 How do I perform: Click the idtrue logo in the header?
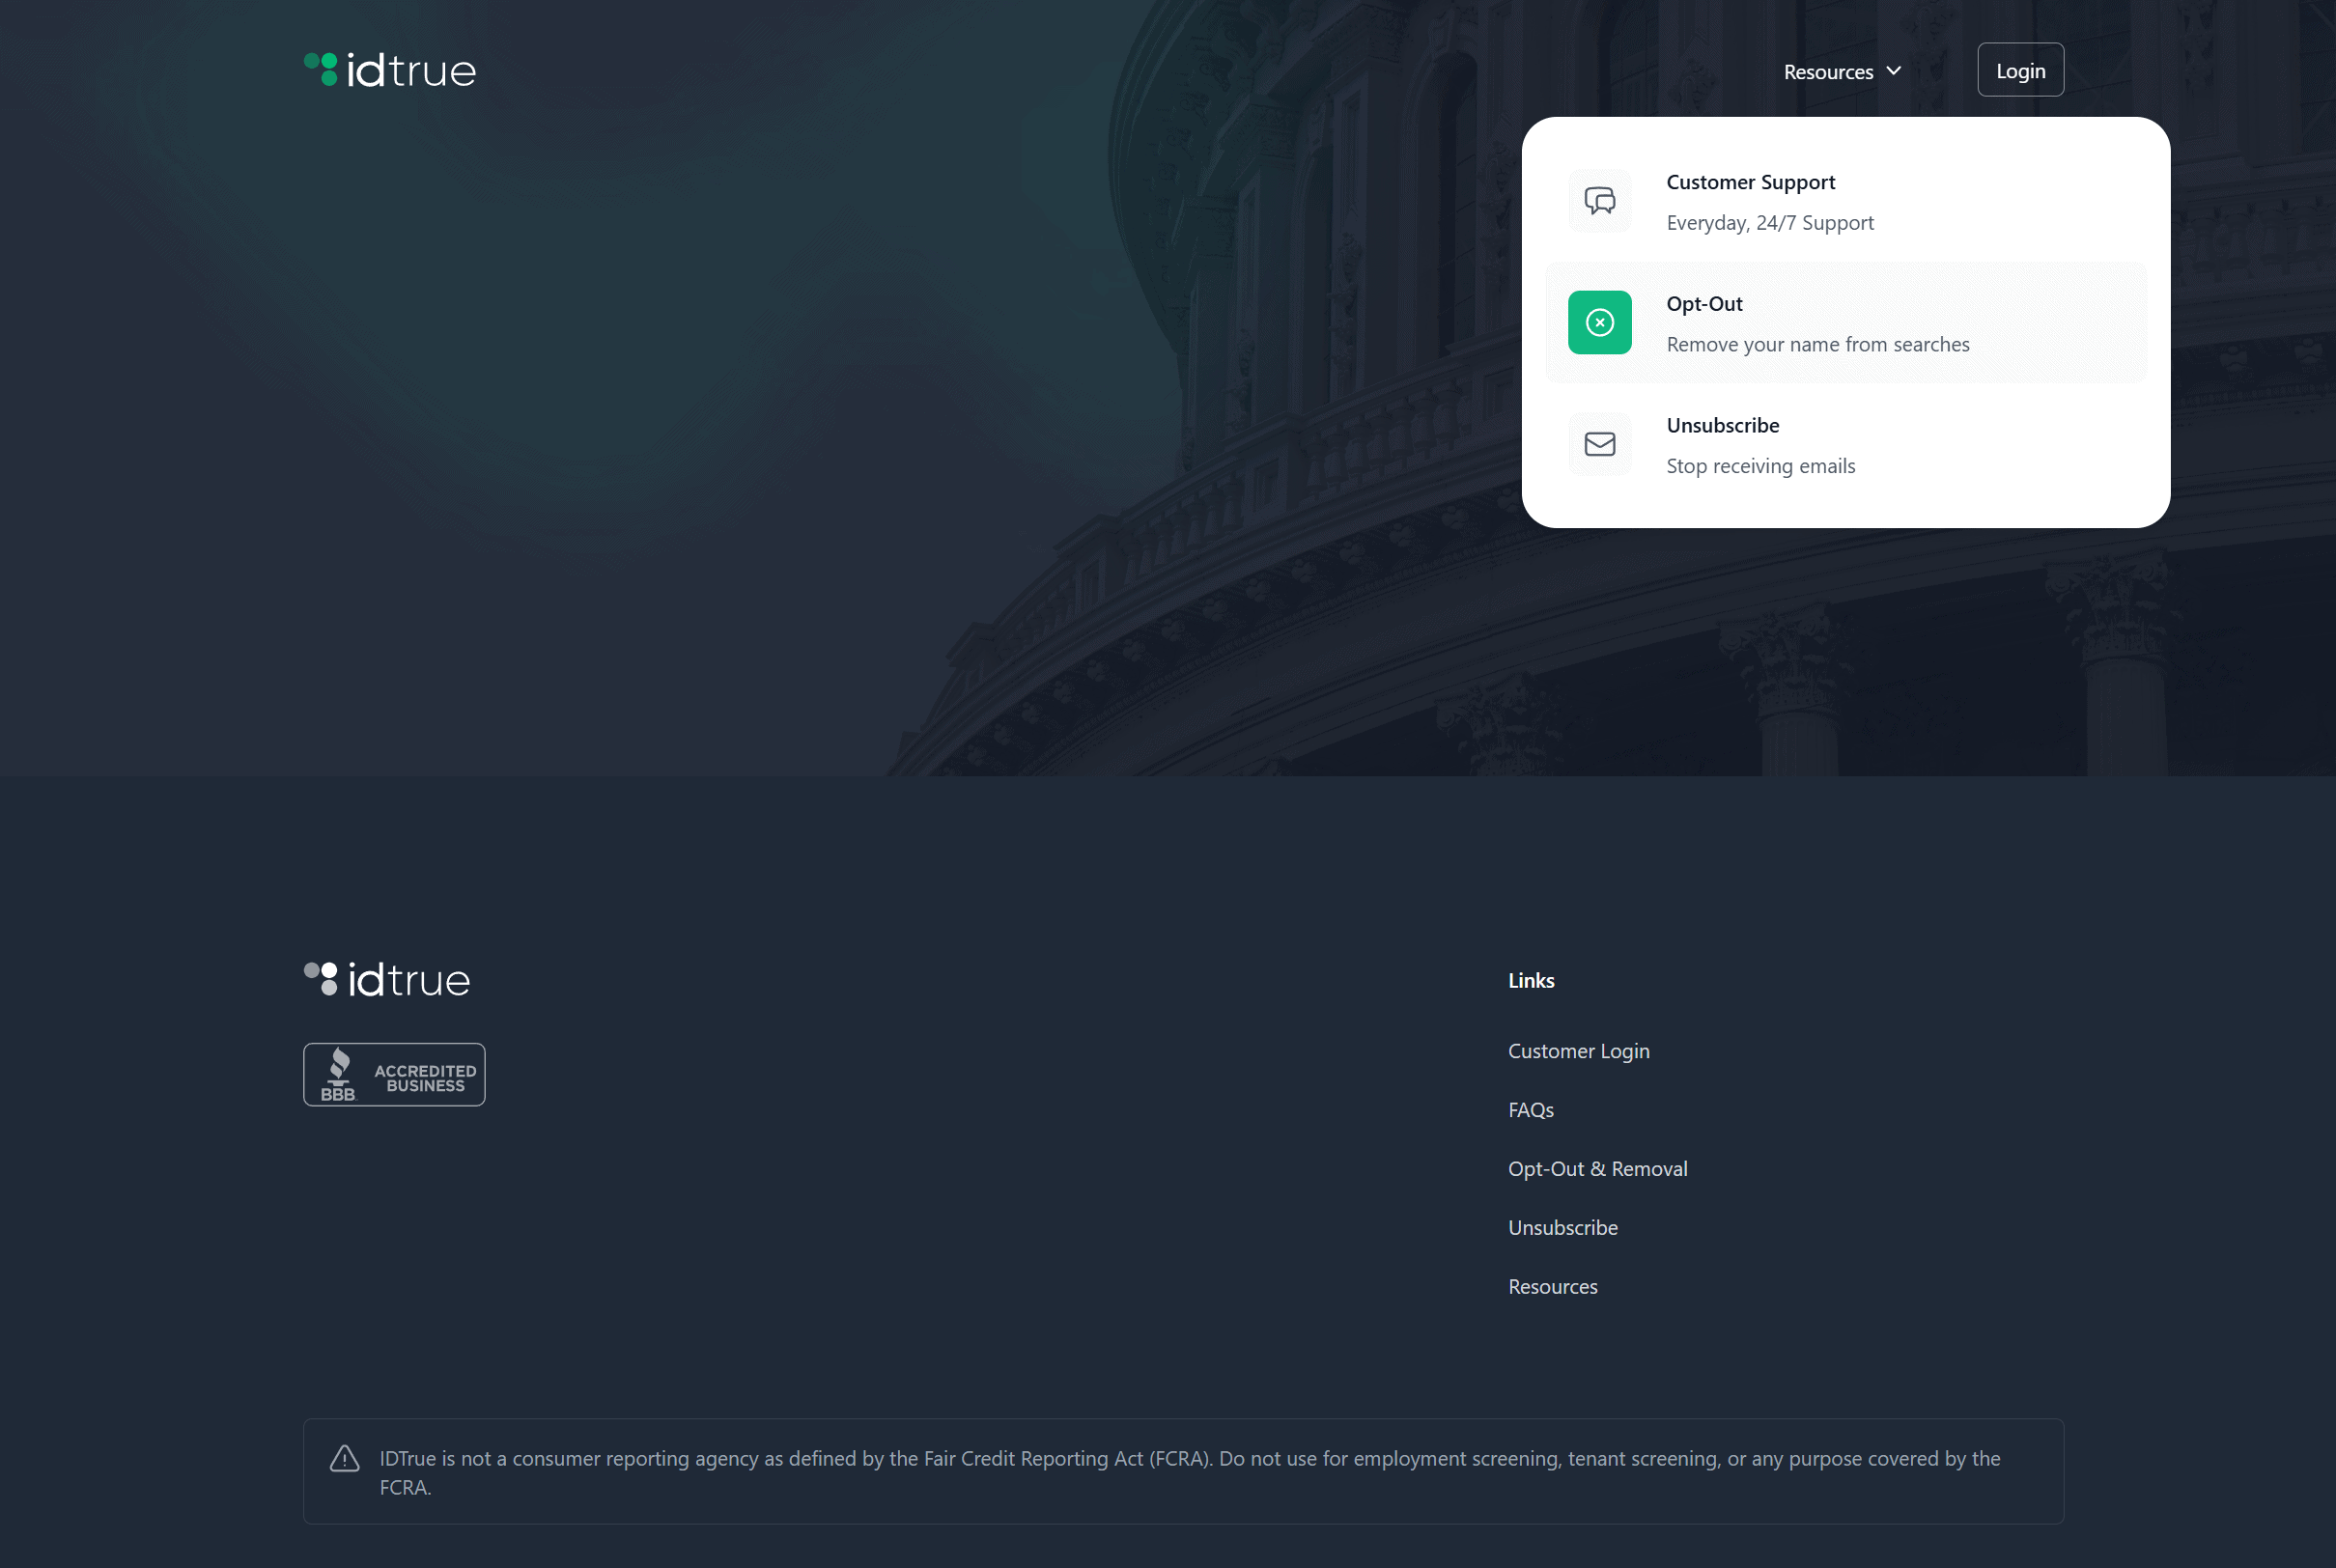389,69
